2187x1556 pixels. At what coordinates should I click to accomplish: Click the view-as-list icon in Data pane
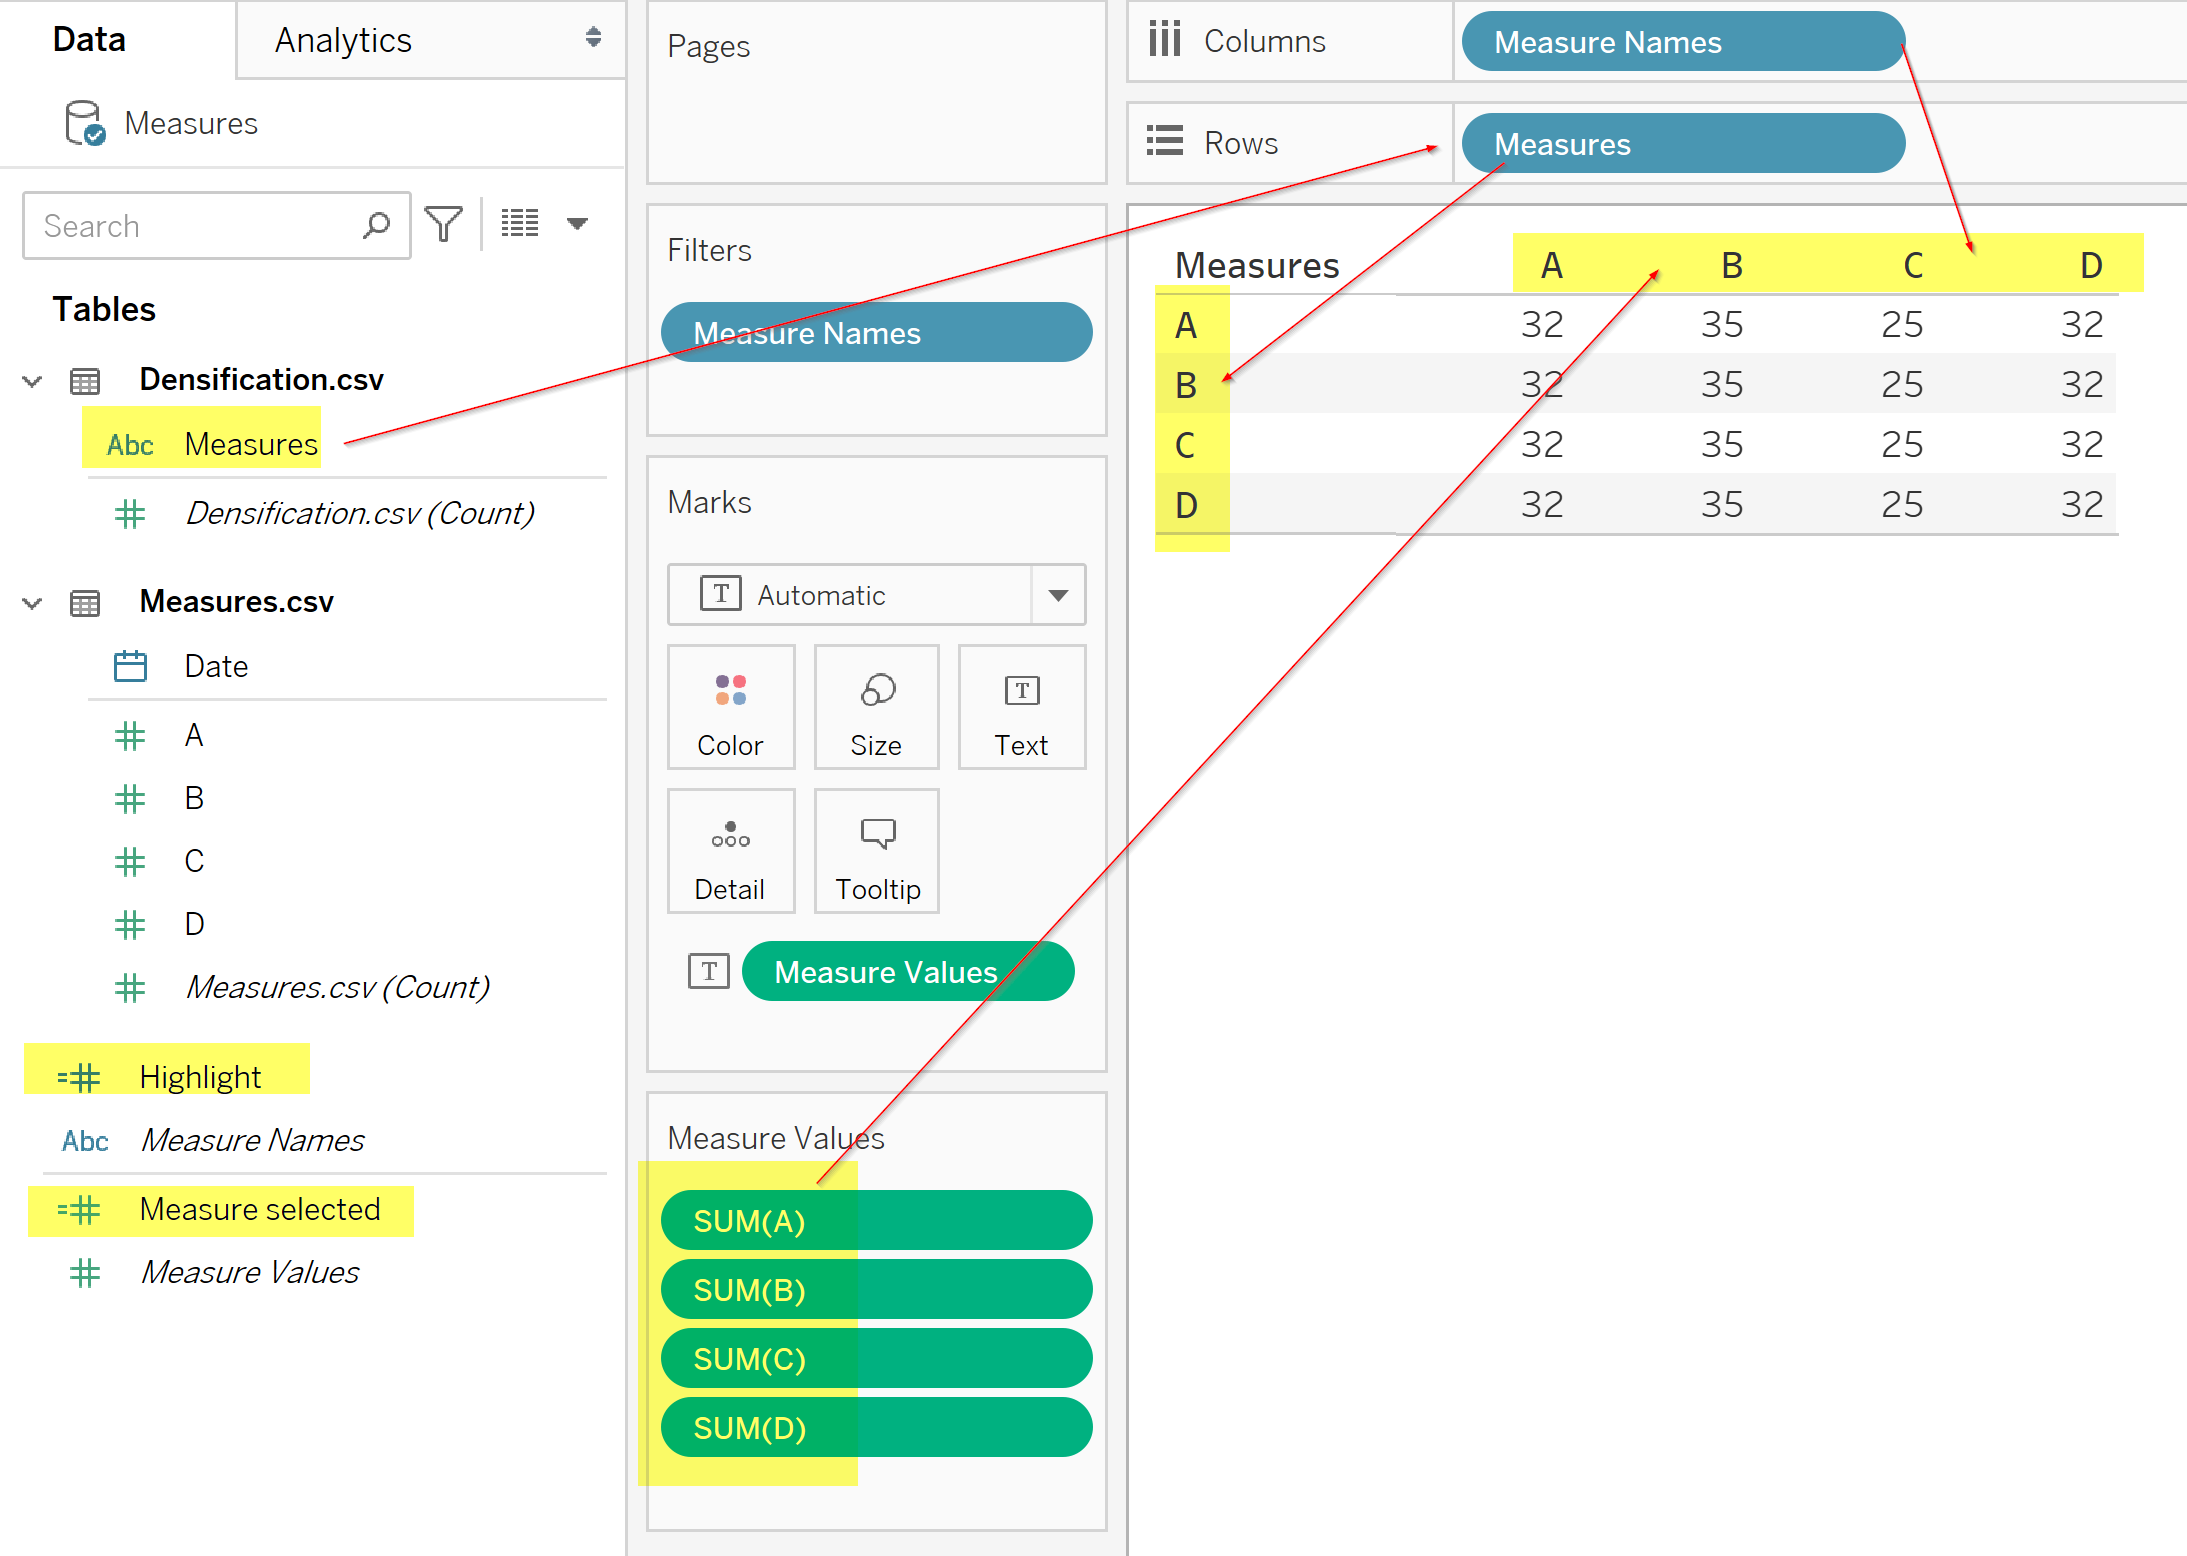[x=520, y=223]
